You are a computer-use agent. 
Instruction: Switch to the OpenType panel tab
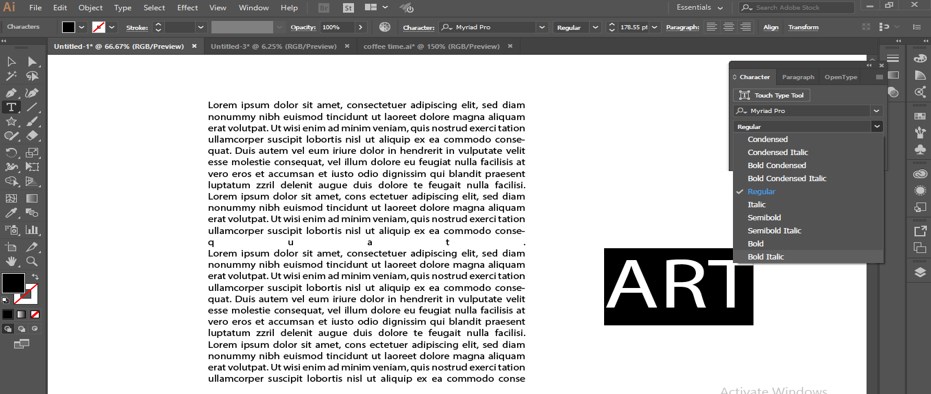pos(841,77)
